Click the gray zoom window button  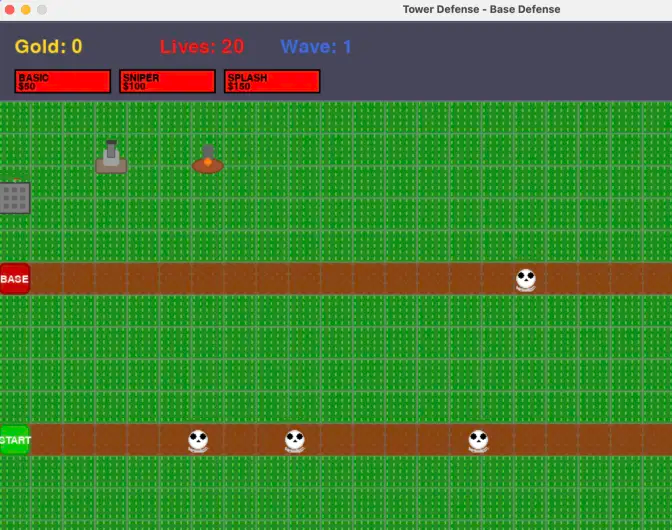[42, 10]
